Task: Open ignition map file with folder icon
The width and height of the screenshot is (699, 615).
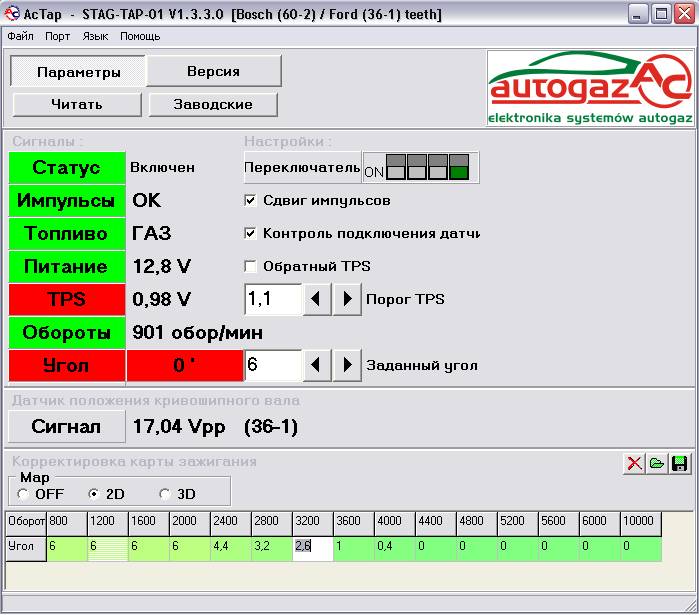Action: [x=657, y=463]
